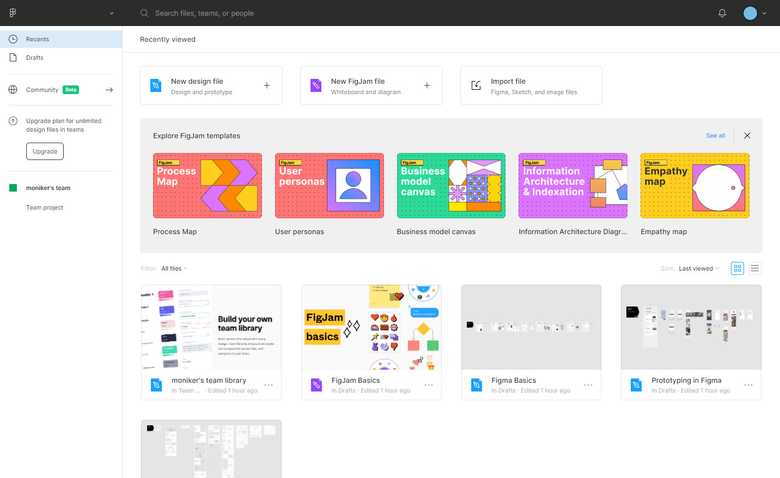The image size is (780, 478).
Task: Switch to list view
Action: point(755,268)
